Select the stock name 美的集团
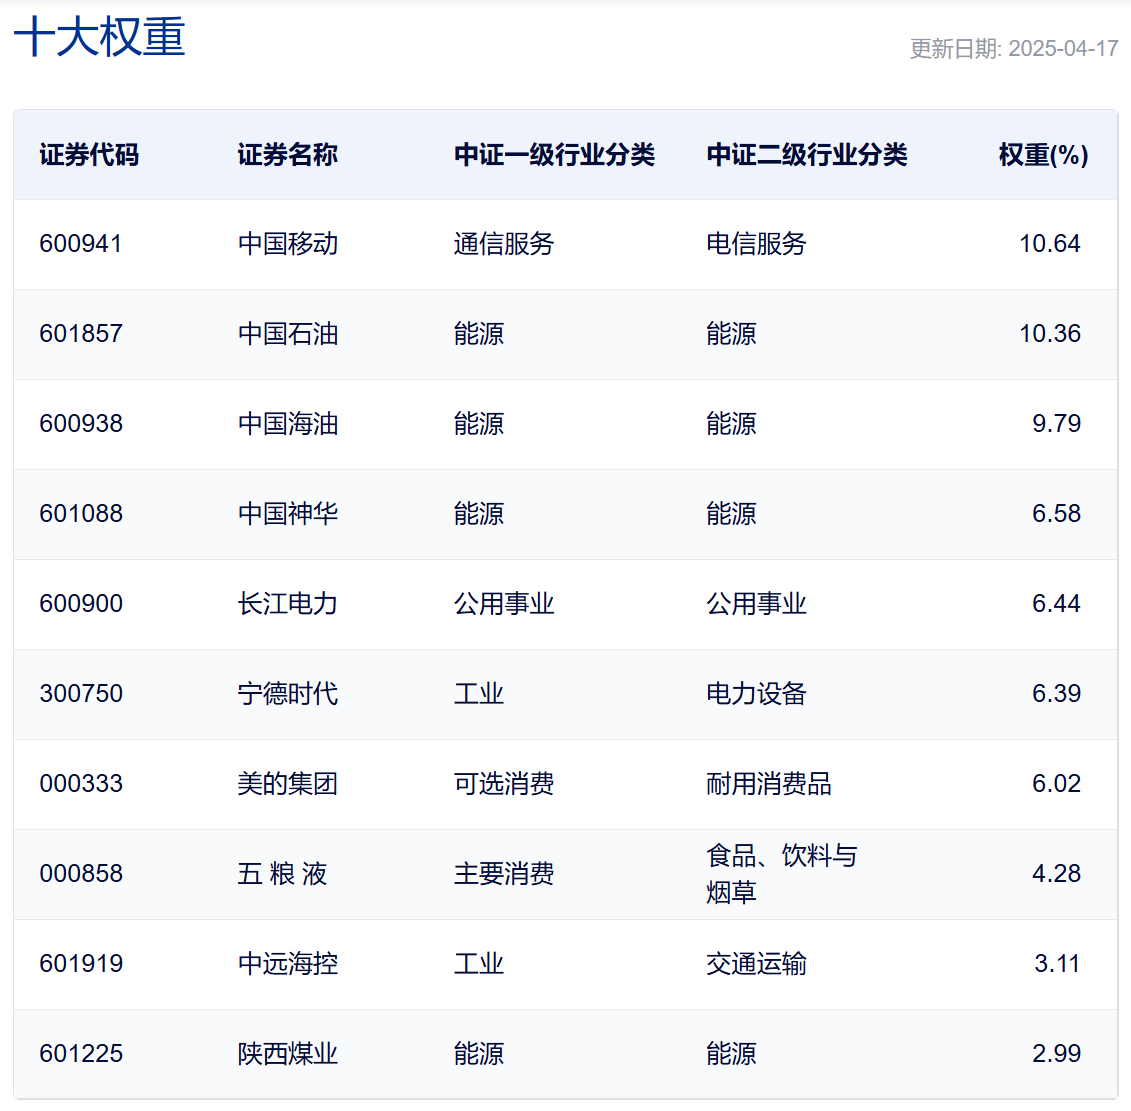This screenshot has width=1131, height=1111. pos(288,783)
